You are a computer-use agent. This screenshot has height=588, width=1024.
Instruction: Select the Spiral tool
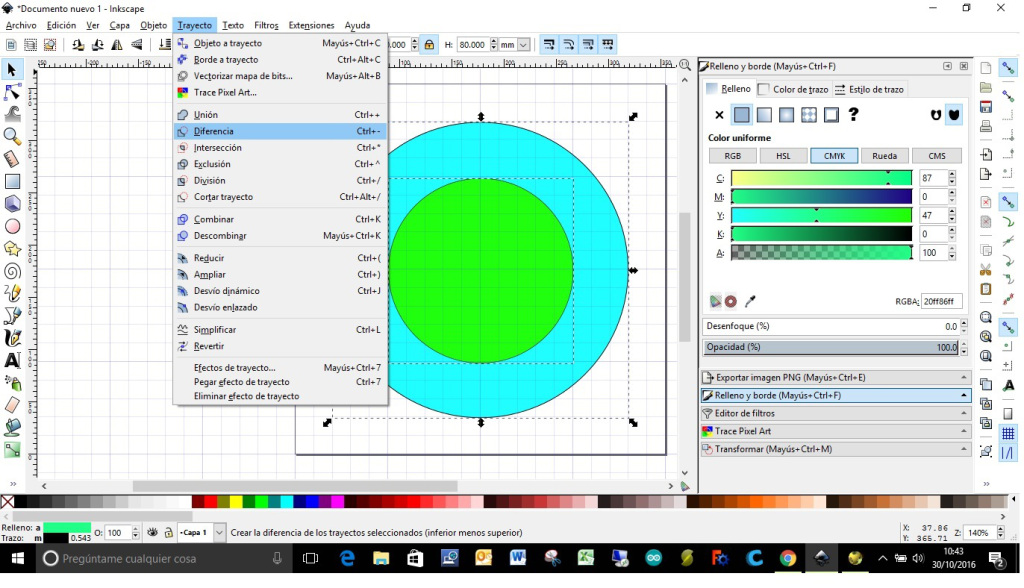[x=12, y=271]
